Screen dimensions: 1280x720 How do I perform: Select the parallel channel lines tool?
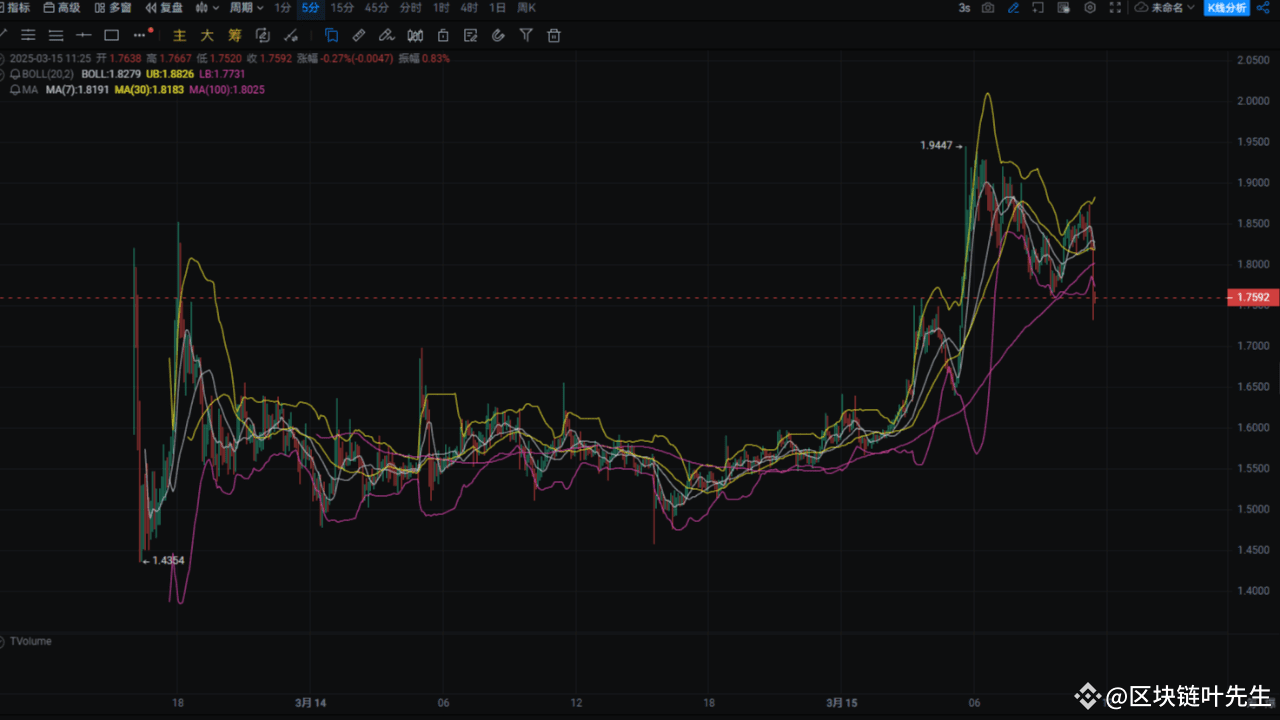28,35
